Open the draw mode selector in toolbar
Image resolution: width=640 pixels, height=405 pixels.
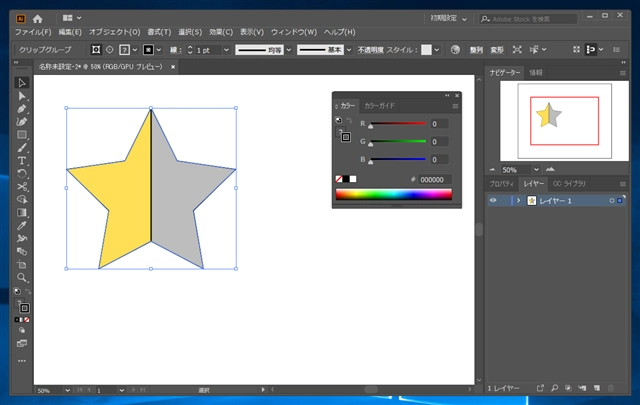[x=22, y=330]
